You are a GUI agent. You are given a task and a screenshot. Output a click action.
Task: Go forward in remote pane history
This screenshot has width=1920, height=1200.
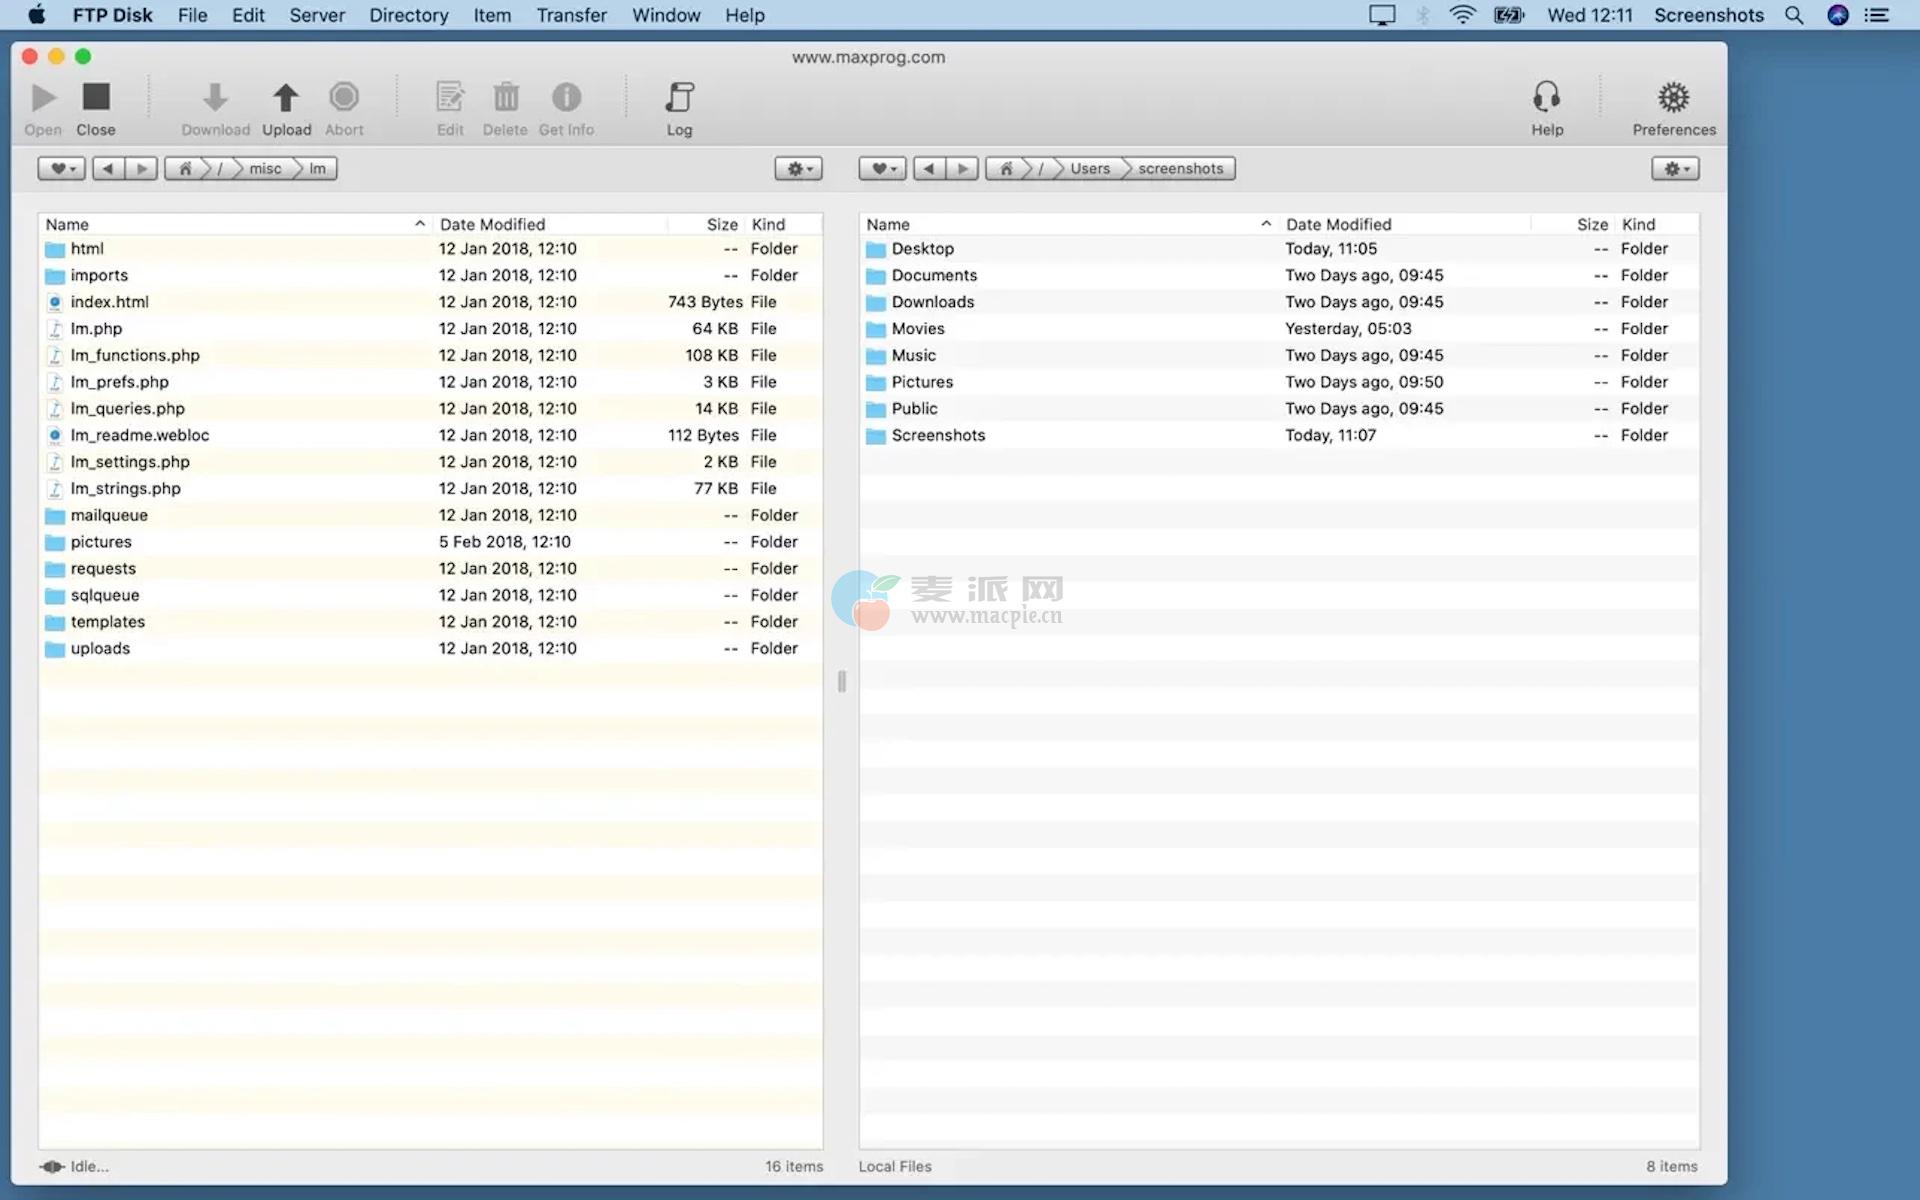pos(142,169)
